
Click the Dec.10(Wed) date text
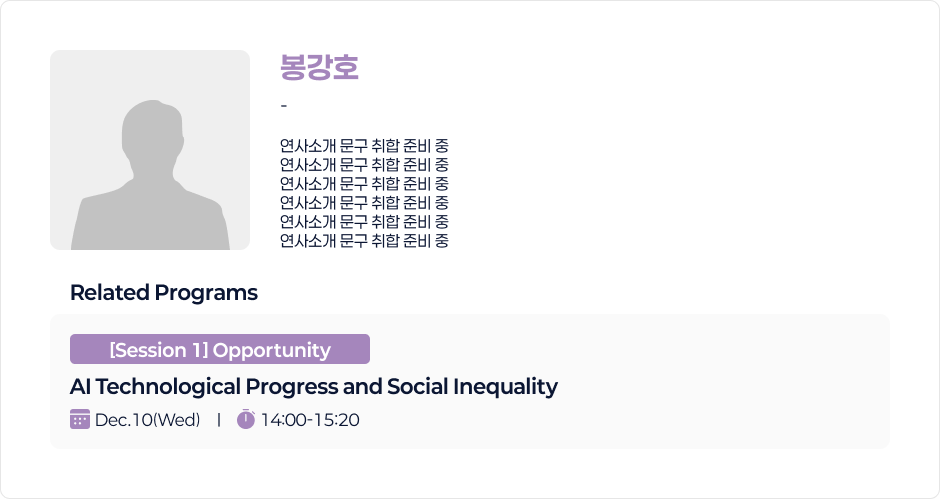click(x=147, y=420)
